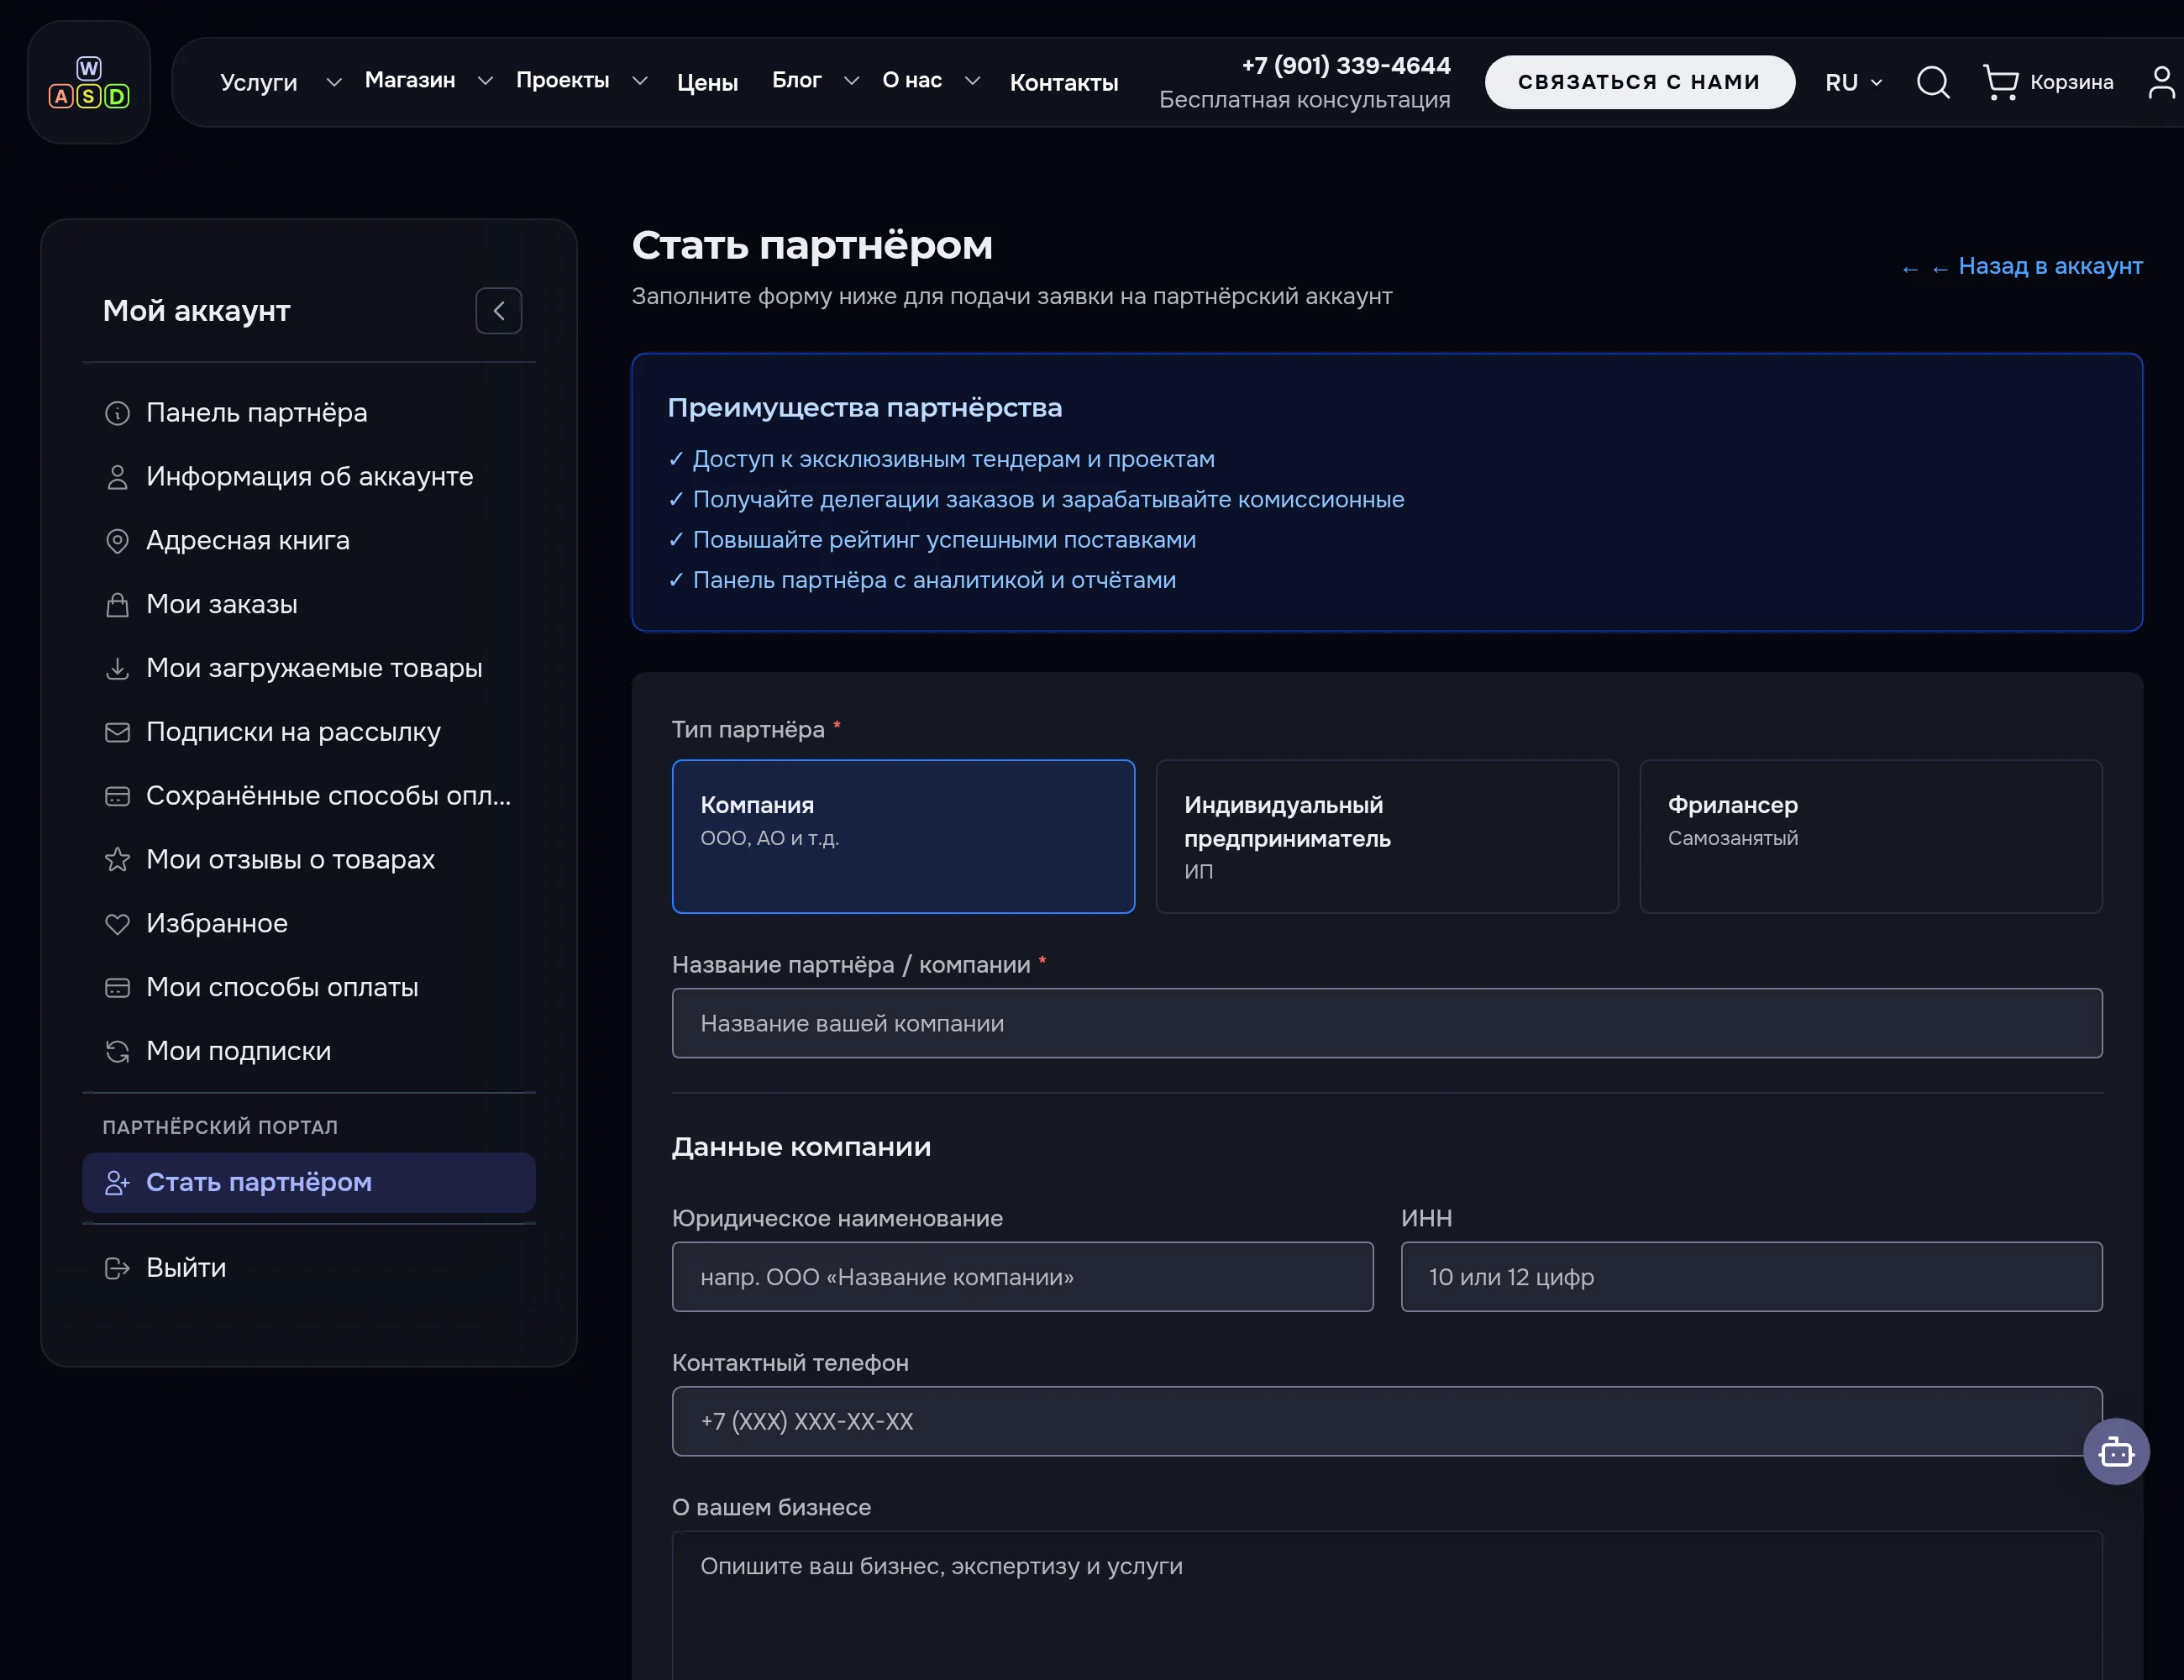Open the Цены menu item

[x=707, y=83]
